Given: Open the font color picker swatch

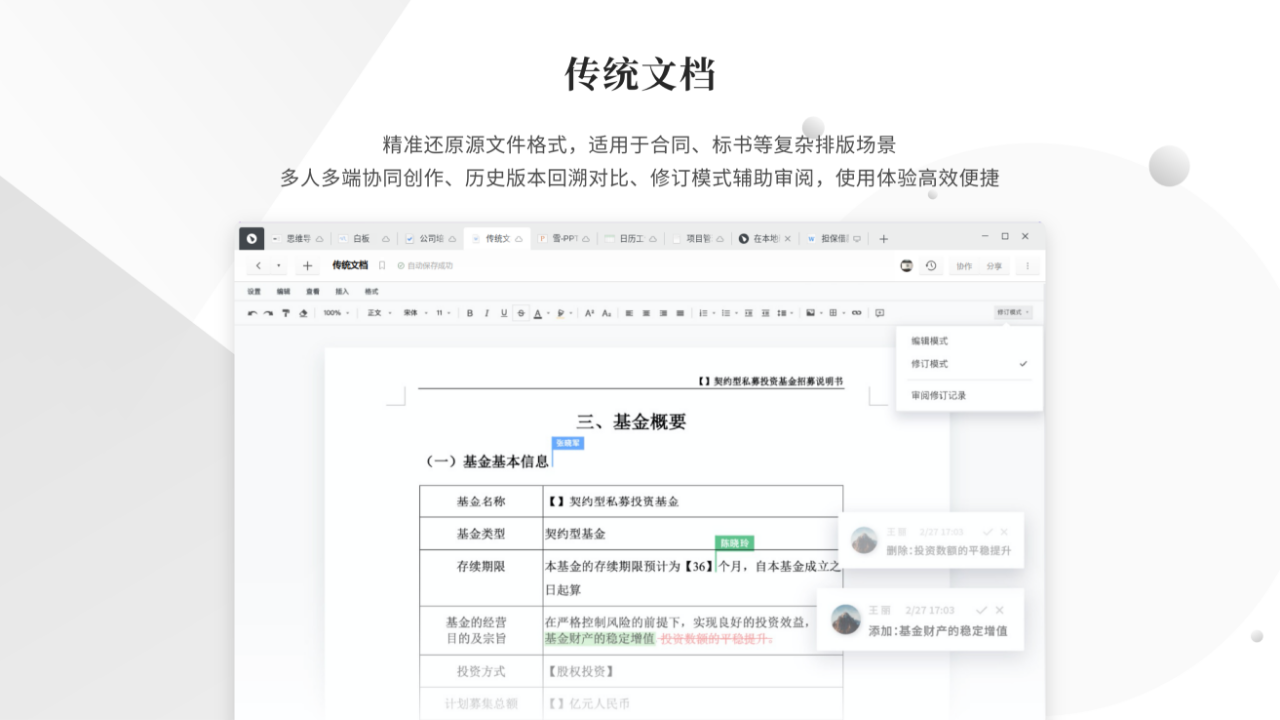Looking at the screenshot, I should click(x=540, y=313).
